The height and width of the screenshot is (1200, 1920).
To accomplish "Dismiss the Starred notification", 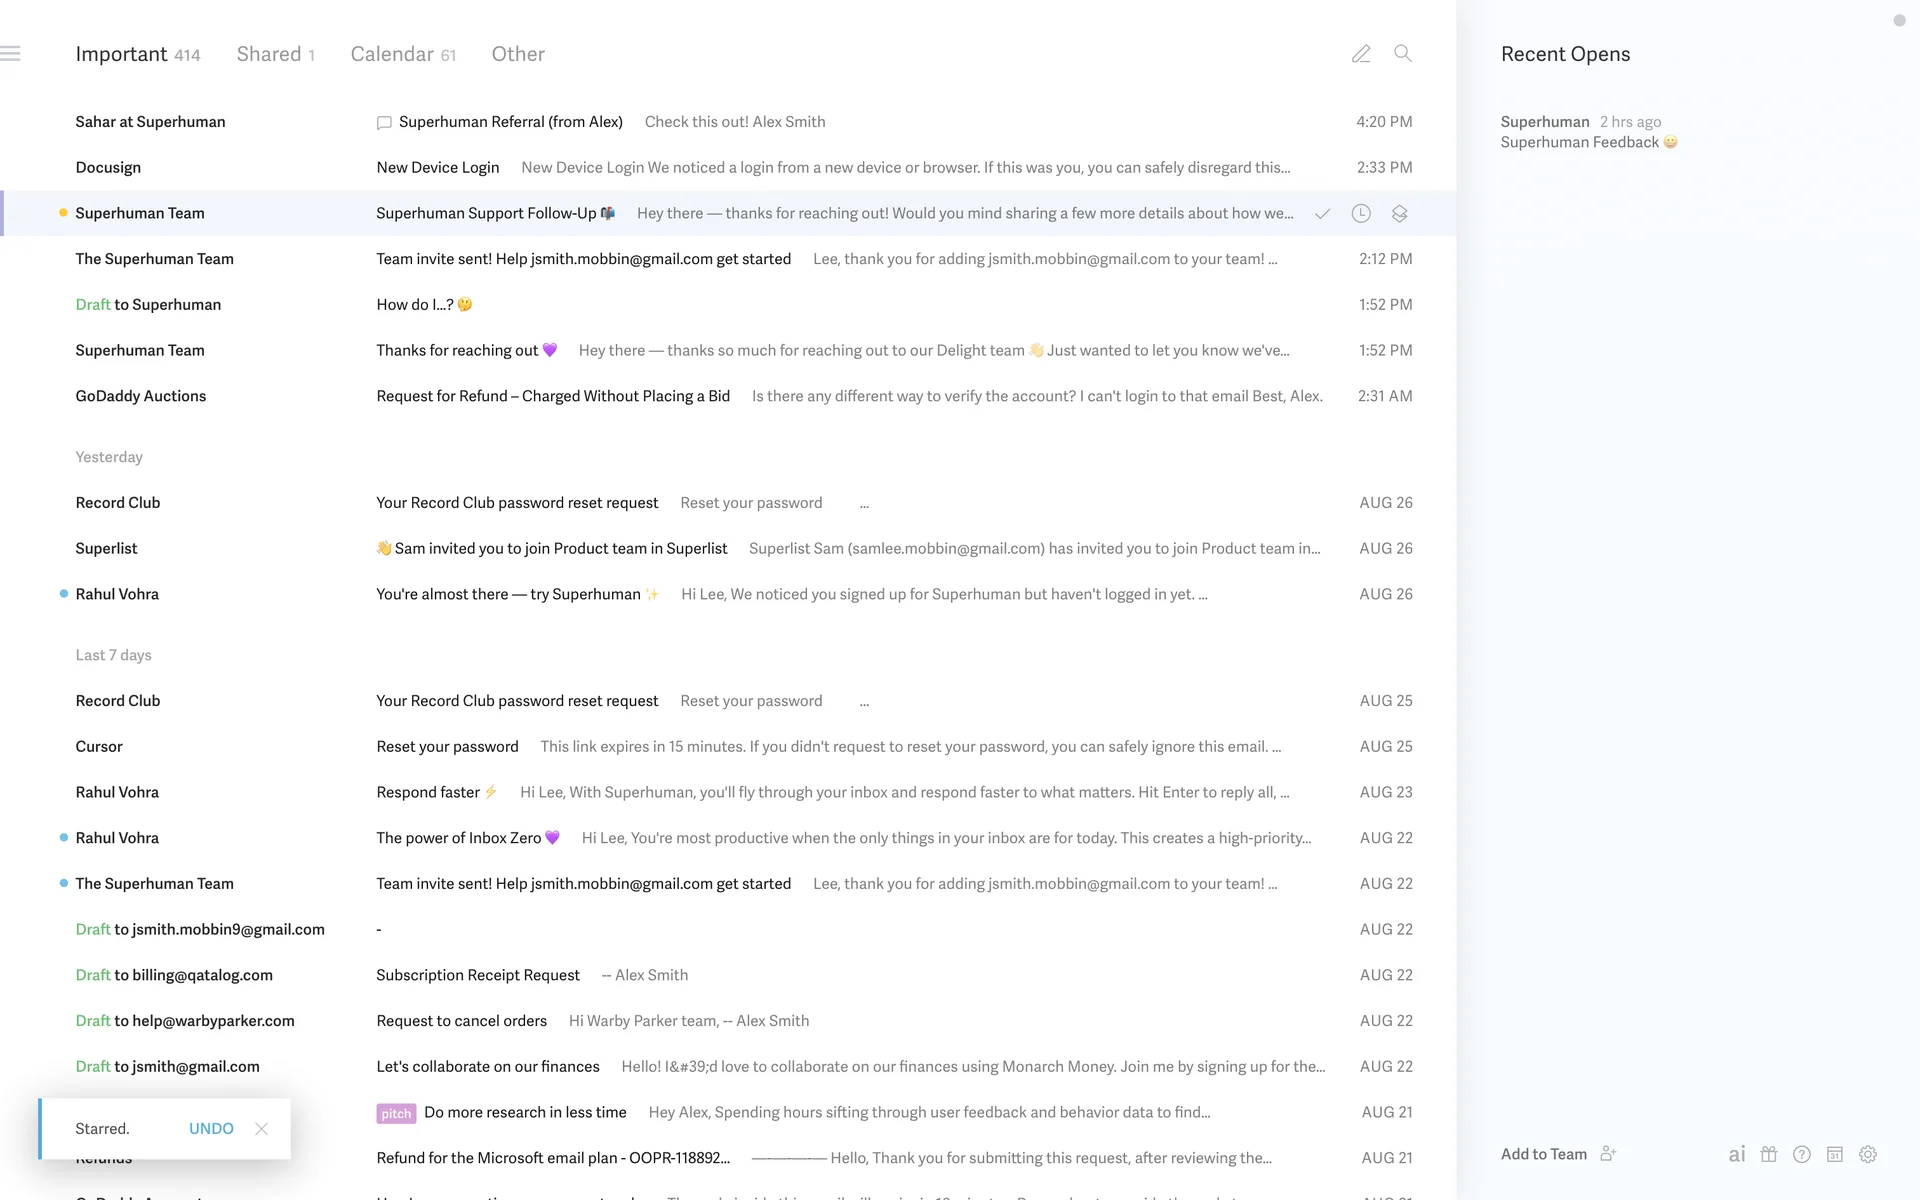I will click(262, 1128).
